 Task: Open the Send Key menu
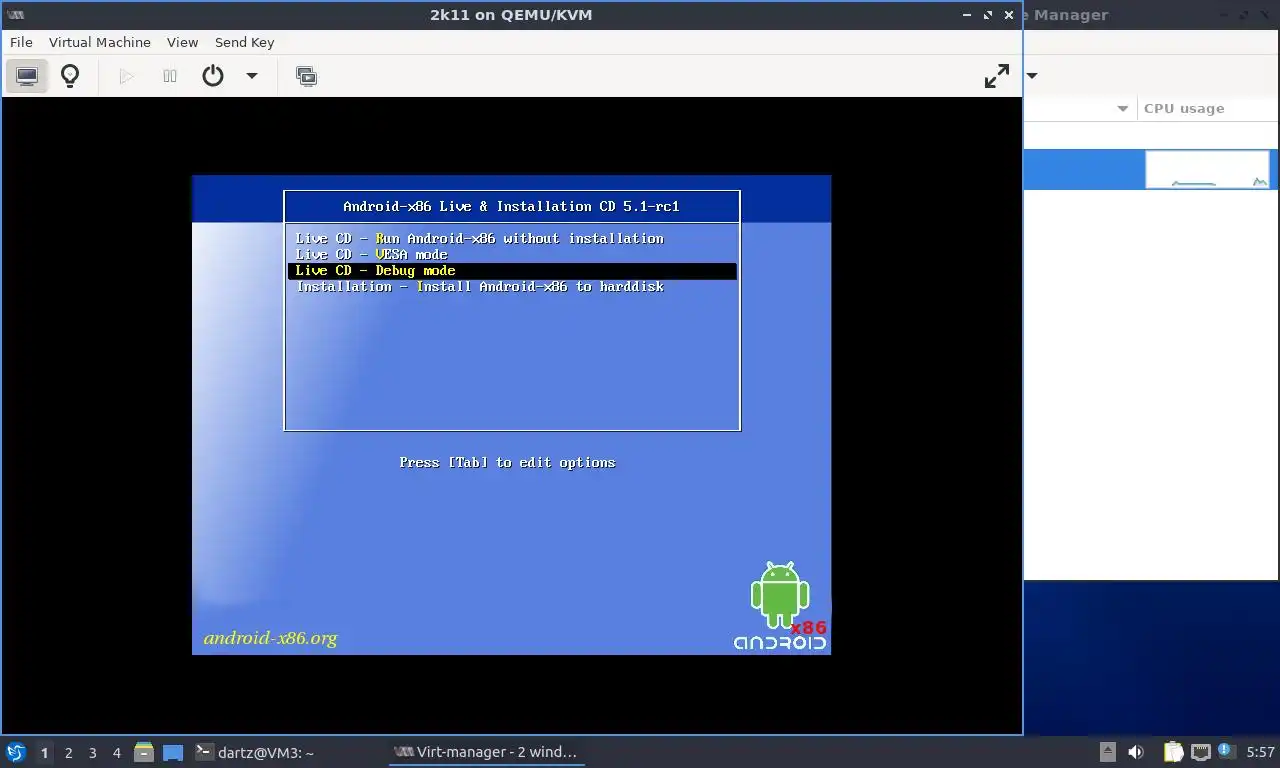point(244,42)
